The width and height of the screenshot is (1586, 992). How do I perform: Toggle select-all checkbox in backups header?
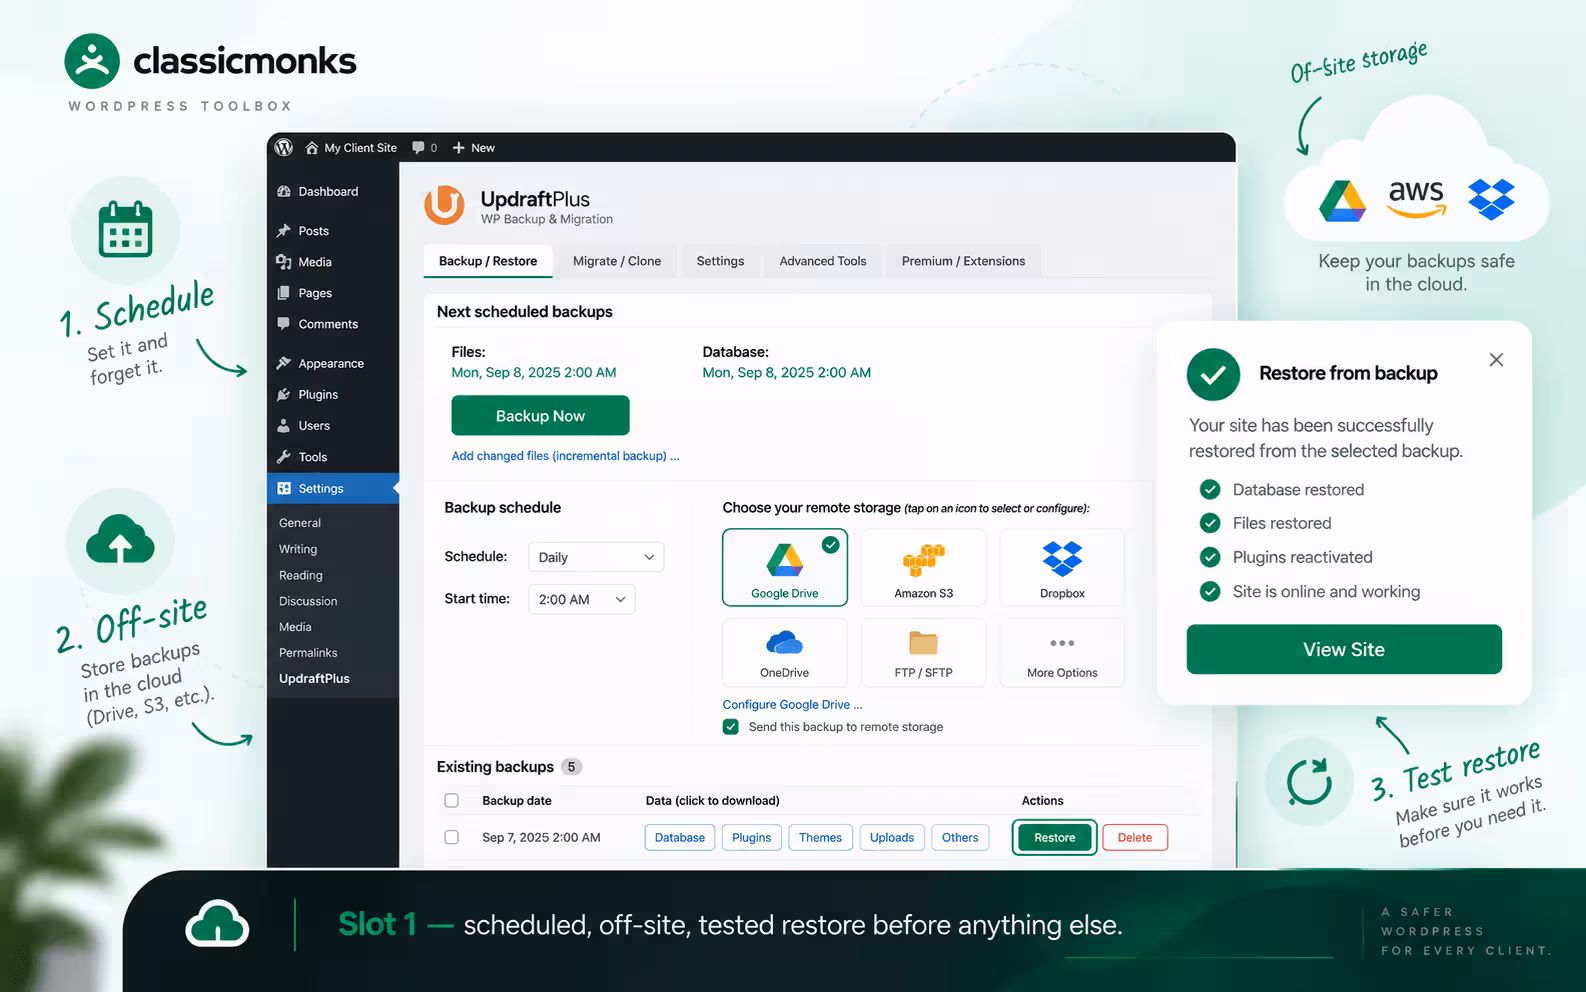click(452, 801)
